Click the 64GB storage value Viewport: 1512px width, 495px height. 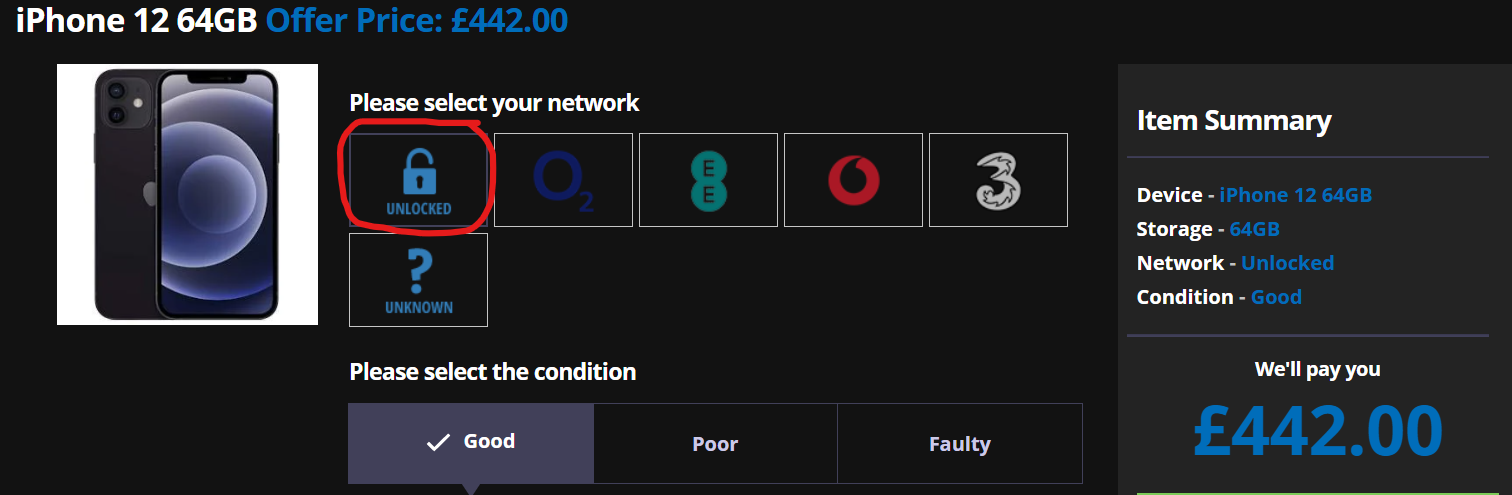pyautogui.click(x=1254, y=229)
